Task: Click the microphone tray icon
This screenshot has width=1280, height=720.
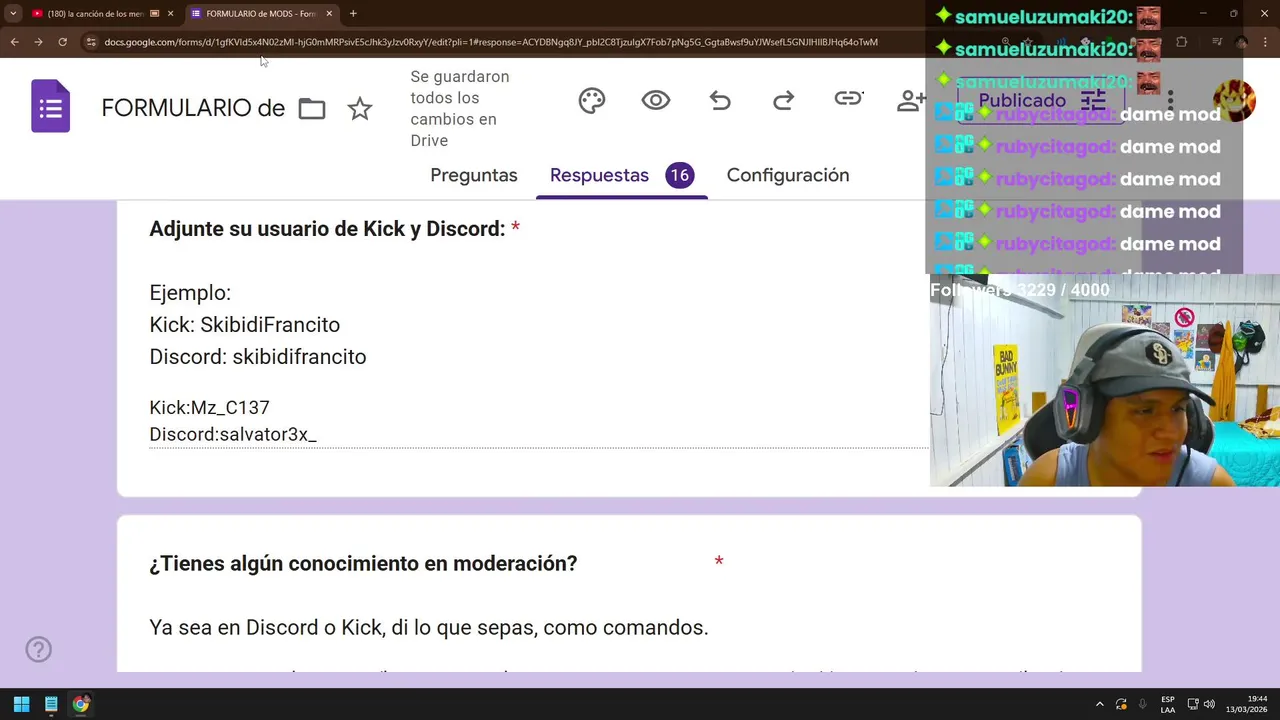Action: 1142,704
